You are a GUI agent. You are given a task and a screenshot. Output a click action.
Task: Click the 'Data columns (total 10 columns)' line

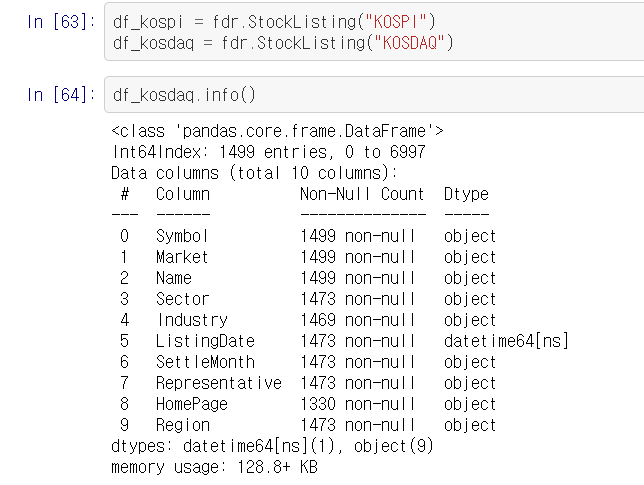point(254,173)
